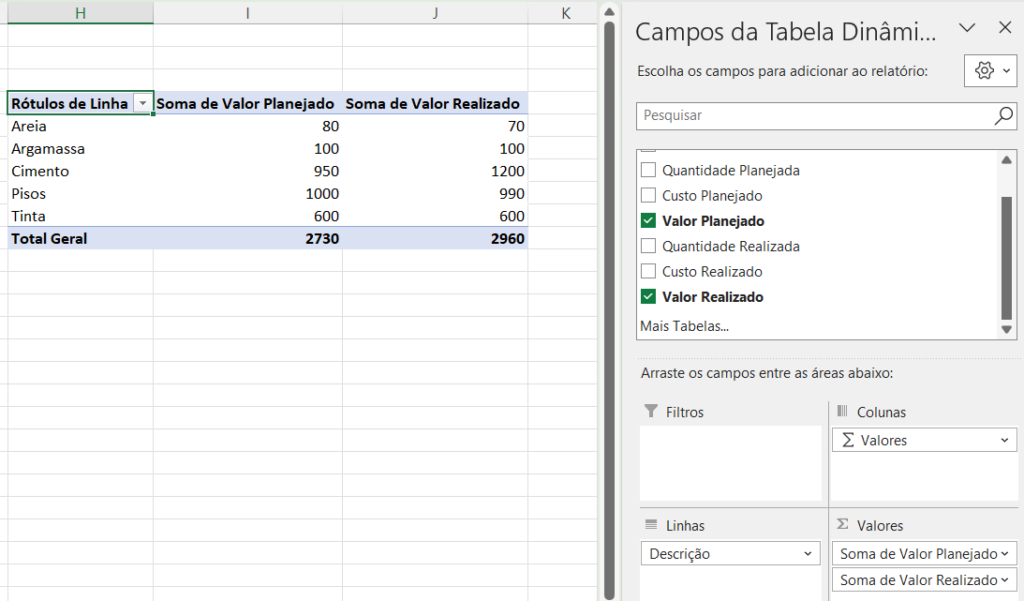Open Soma de Valor Realizado dropdown
1024x601 pixels.
click(x=1004, y=580)
